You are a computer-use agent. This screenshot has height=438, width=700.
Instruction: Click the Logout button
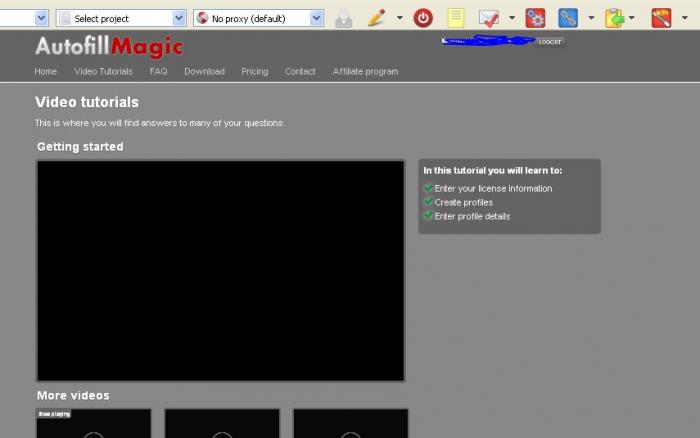point(550,42)
